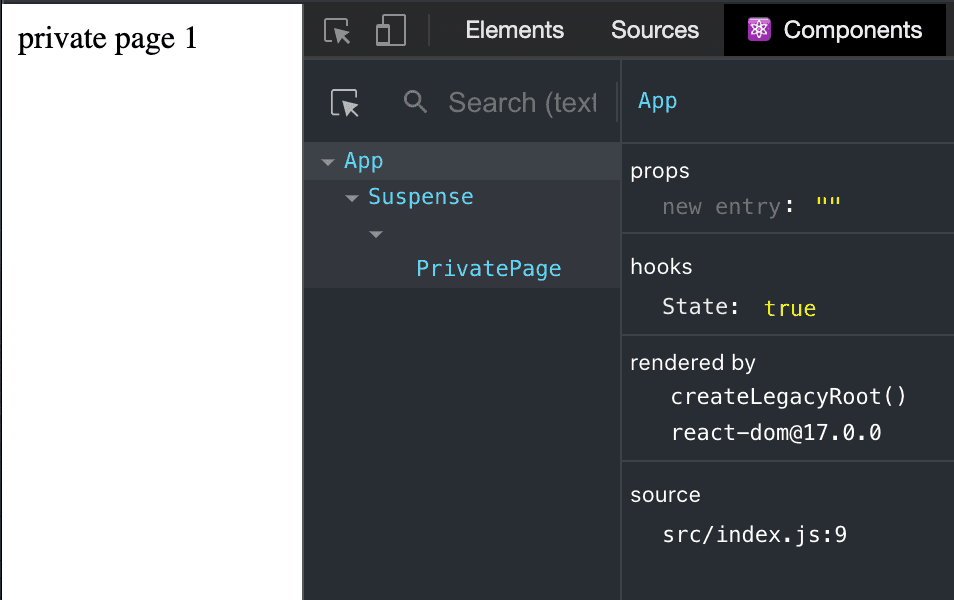Select the App component row
The width and height of the screenshot is (954, 600).
click(462, 161)
